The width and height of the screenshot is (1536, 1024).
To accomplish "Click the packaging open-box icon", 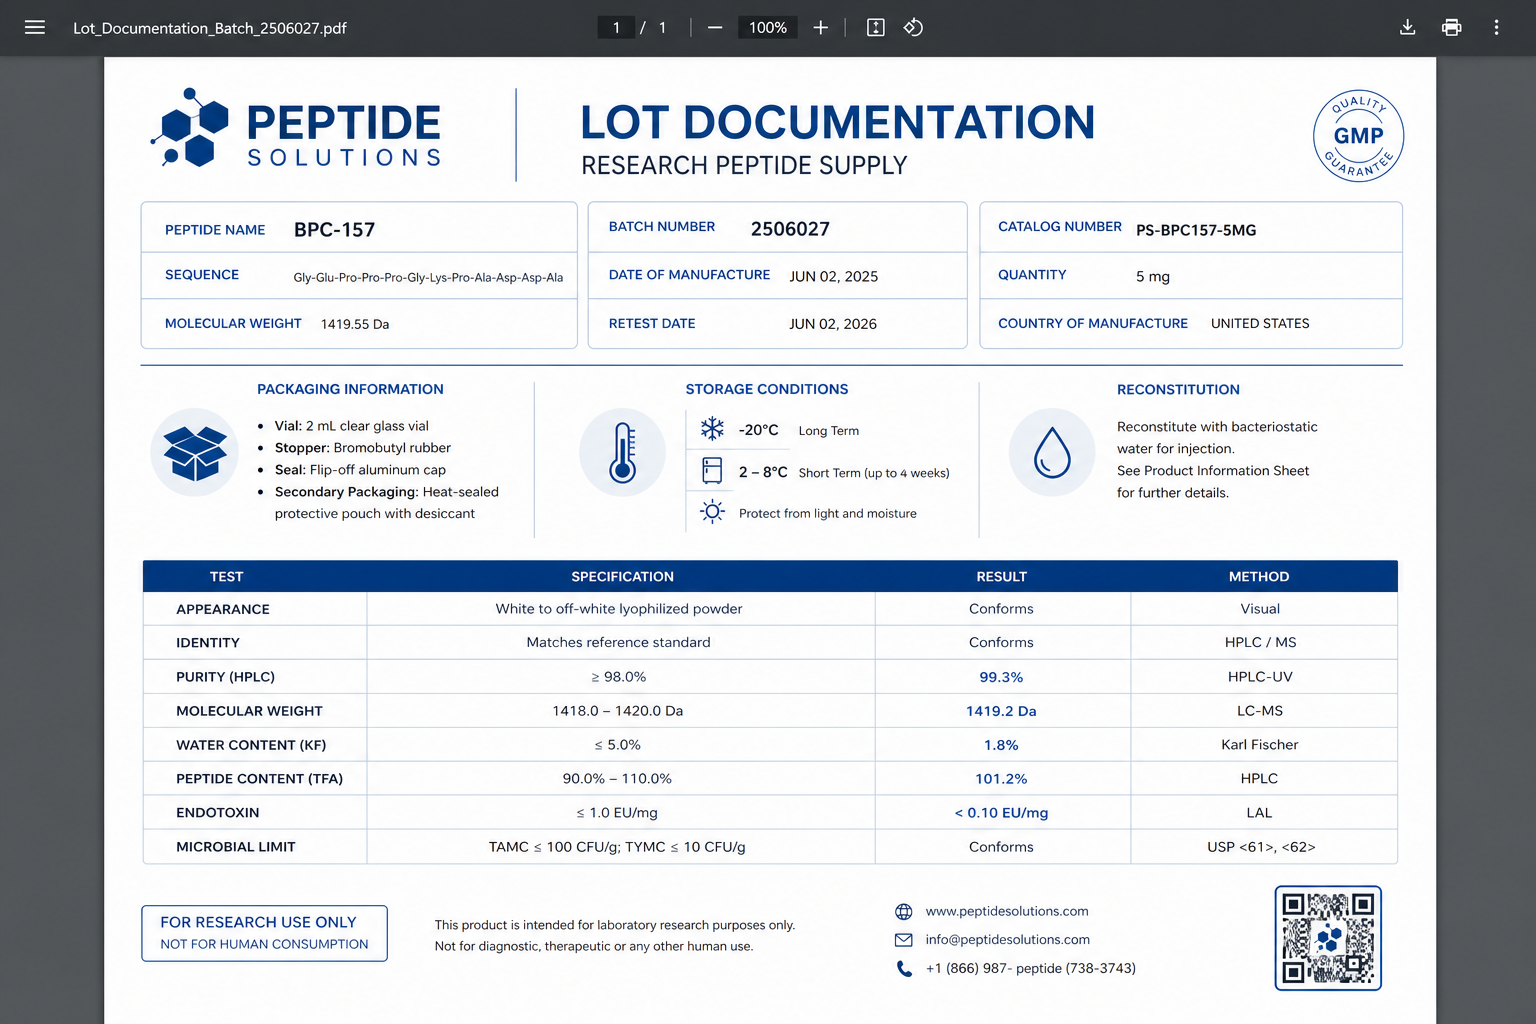I will [x=195, y=452].
